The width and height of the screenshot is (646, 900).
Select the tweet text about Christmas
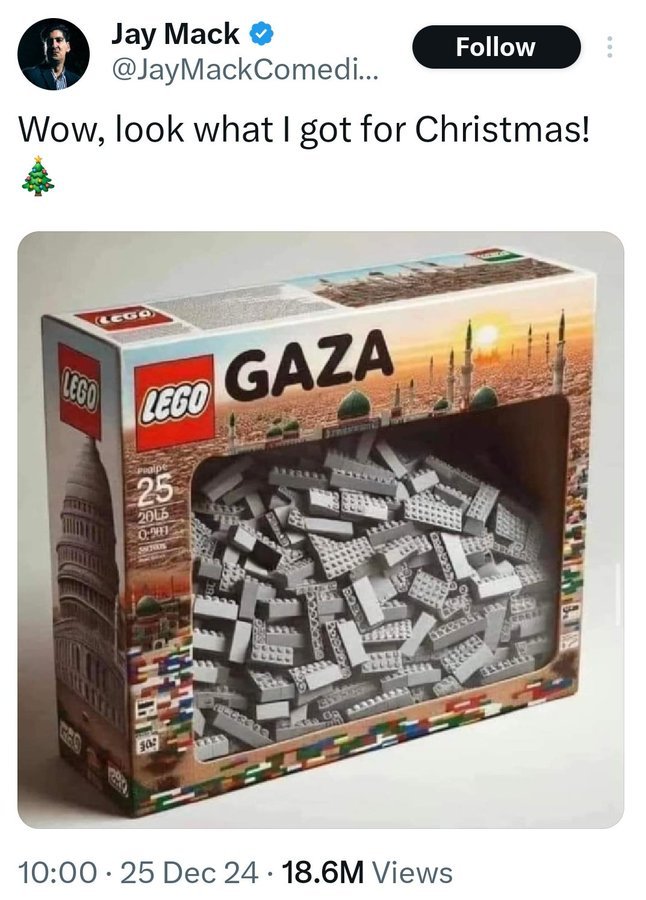coord(304,130)
